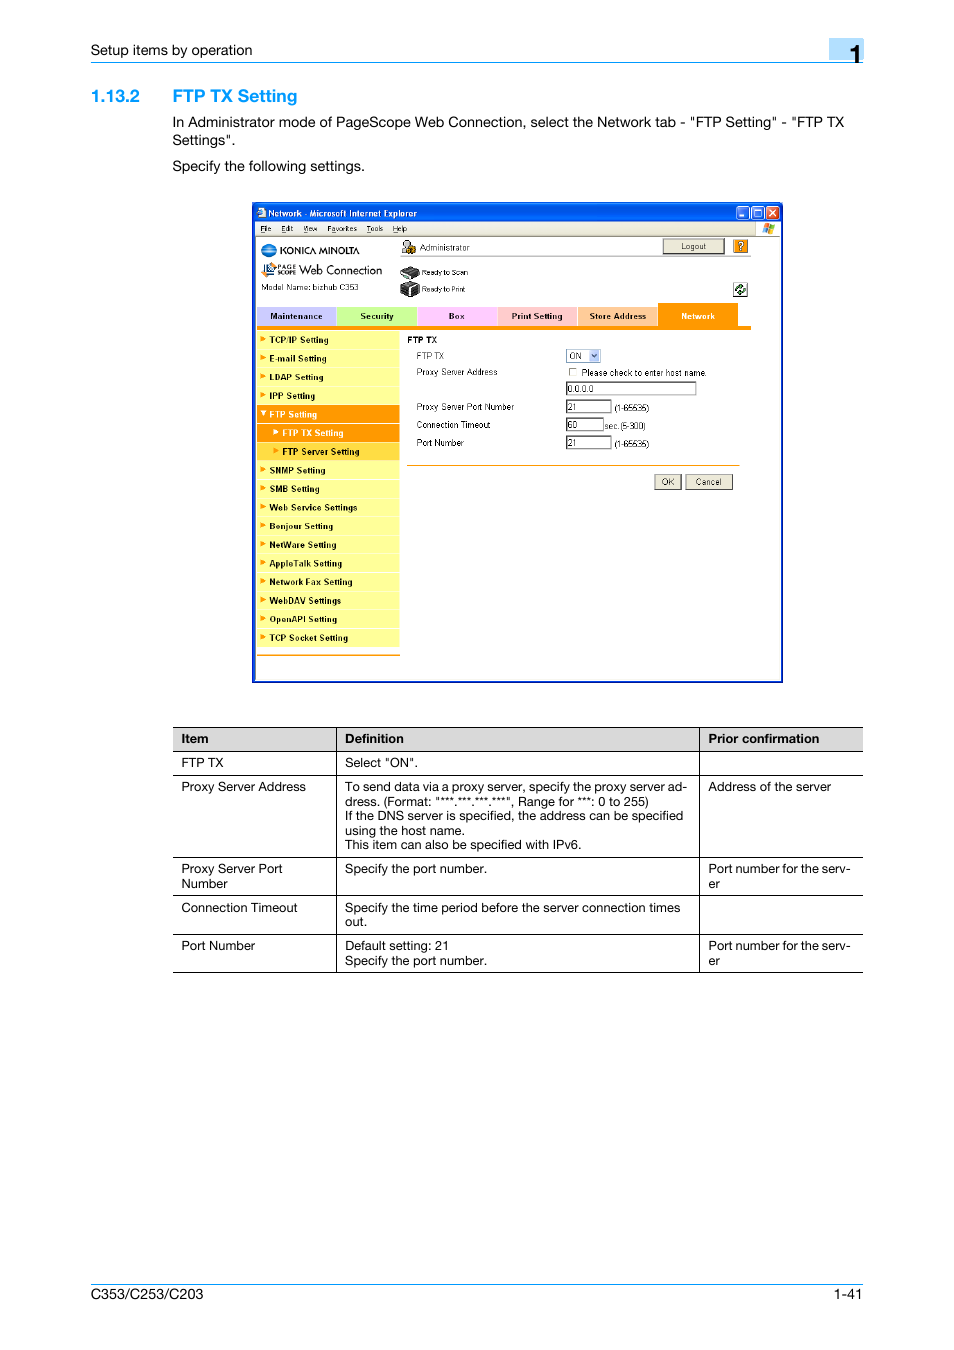
Task: Expand the IPP Setting item
Action: click(328, 396)
